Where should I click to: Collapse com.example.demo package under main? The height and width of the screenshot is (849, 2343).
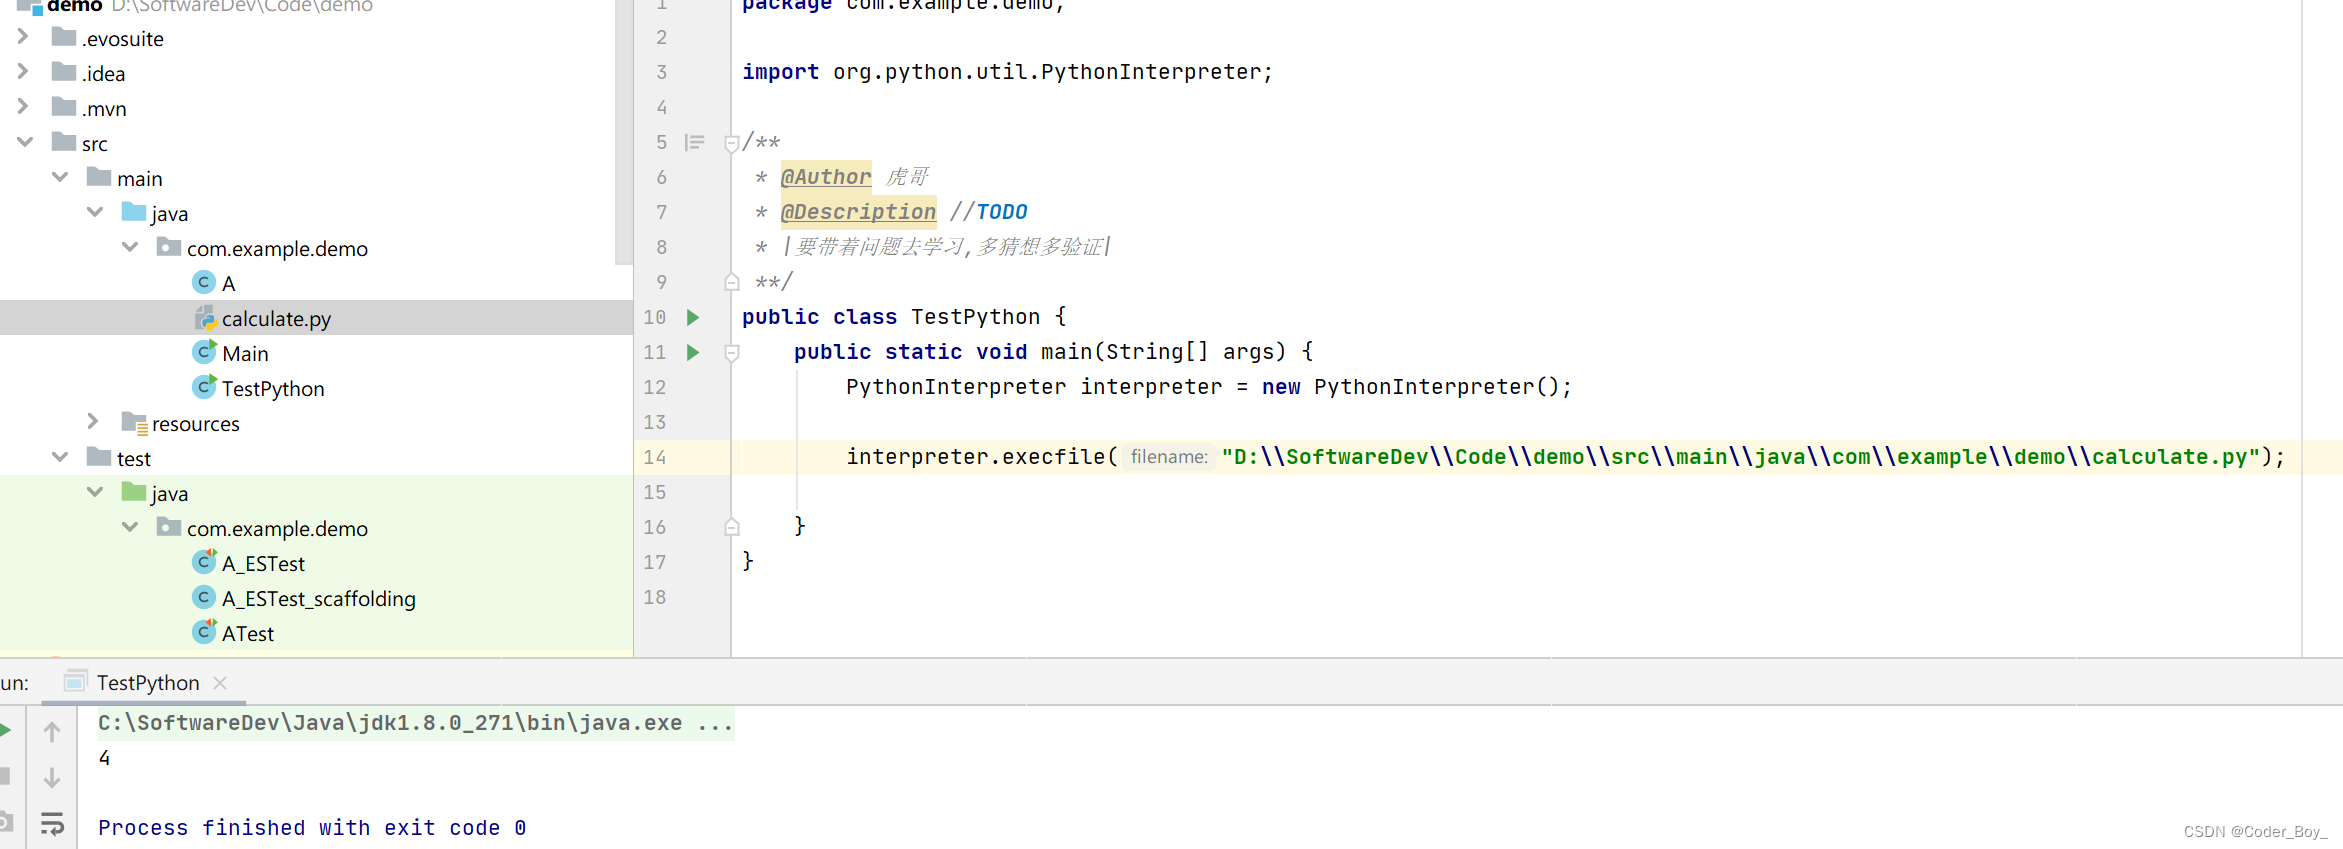pos(130,247)
